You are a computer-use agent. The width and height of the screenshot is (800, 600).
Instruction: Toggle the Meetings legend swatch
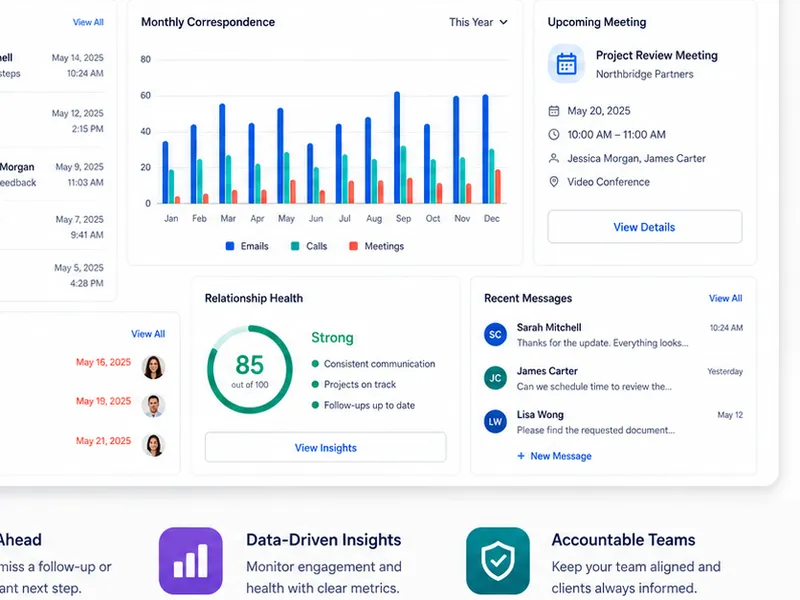tap(353, 246)
